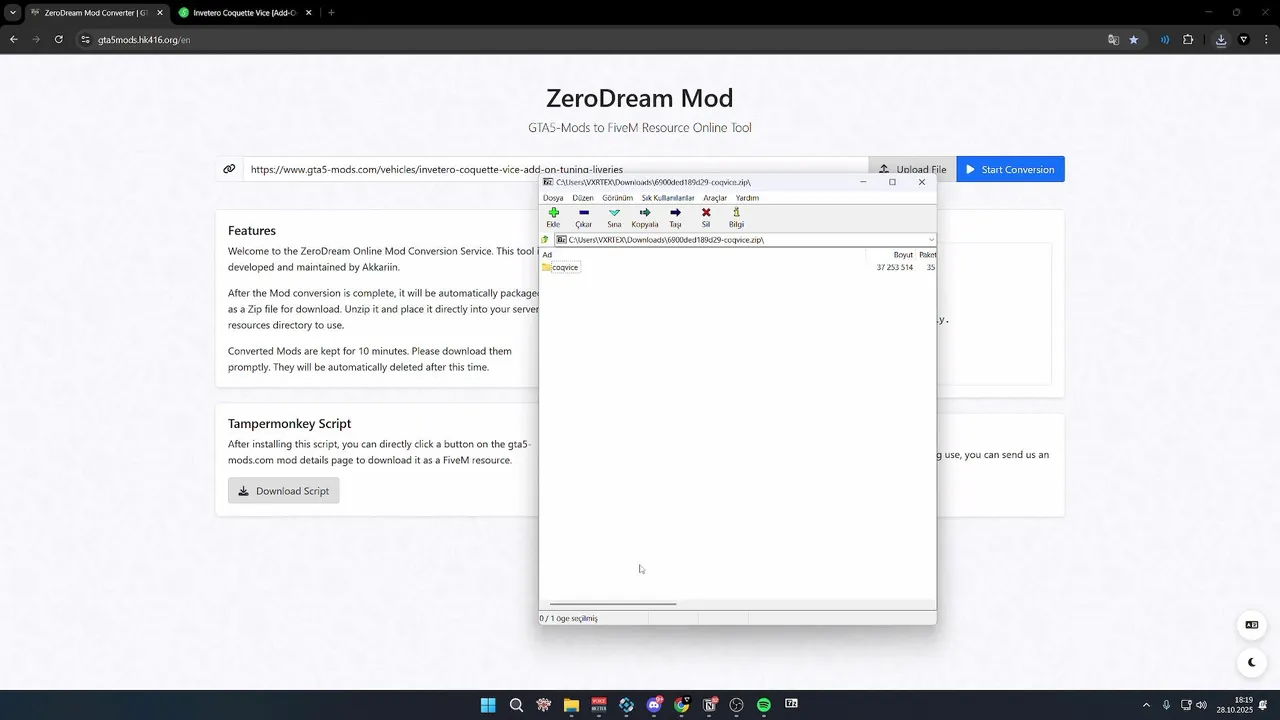Viewport: 1280px width, 720px height.
Task: Sort by the Ad column header
Action: (x=547, y=255)
